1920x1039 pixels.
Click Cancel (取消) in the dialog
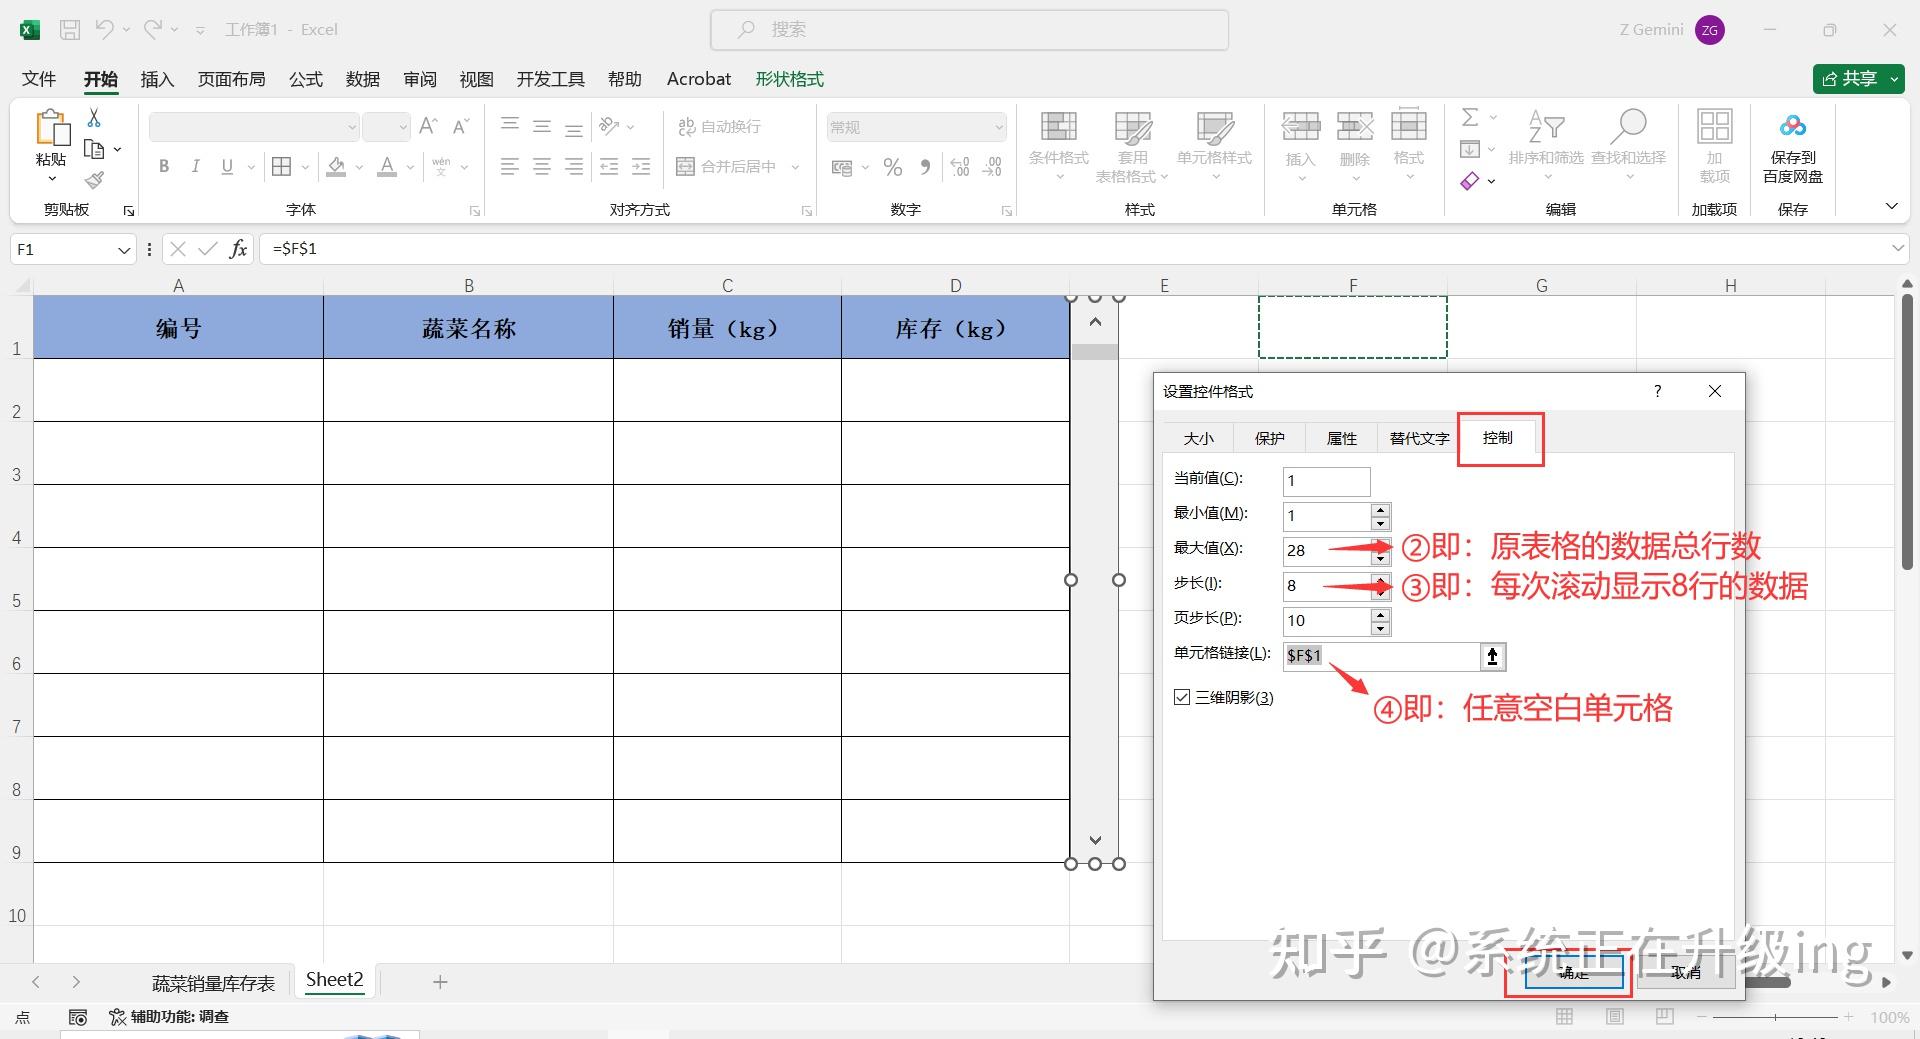1685,972
